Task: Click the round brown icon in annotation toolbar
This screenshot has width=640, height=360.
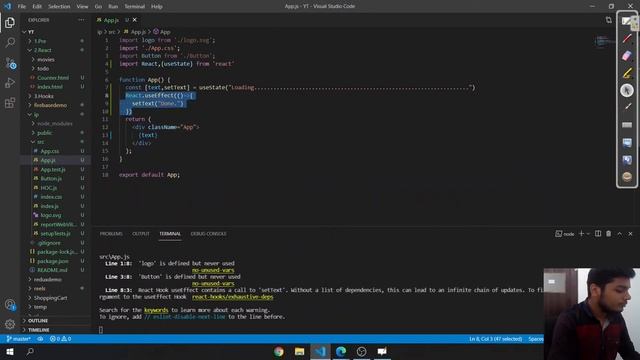Action: [x=627, y=177]
